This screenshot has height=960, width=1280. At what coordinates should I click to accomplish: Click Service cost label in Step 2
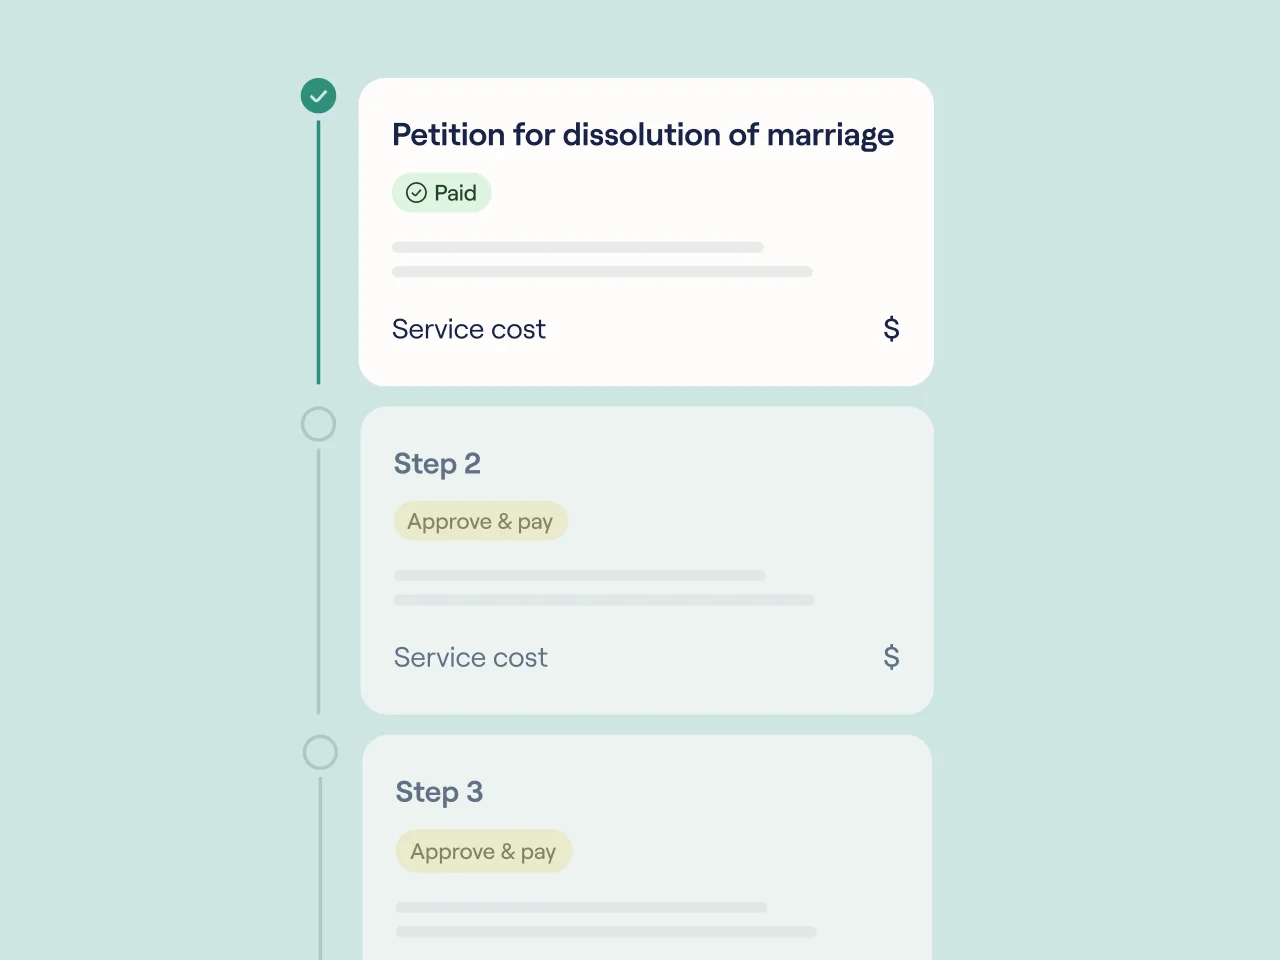[470, 657]
